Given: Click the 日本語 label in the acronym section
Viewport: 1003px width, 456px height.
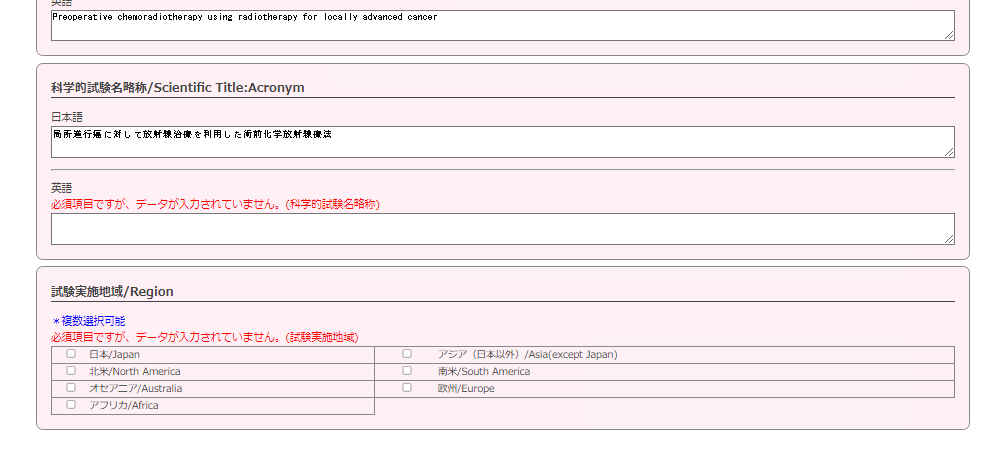Looking at the screenshot, I should click(x=67, y=117).
